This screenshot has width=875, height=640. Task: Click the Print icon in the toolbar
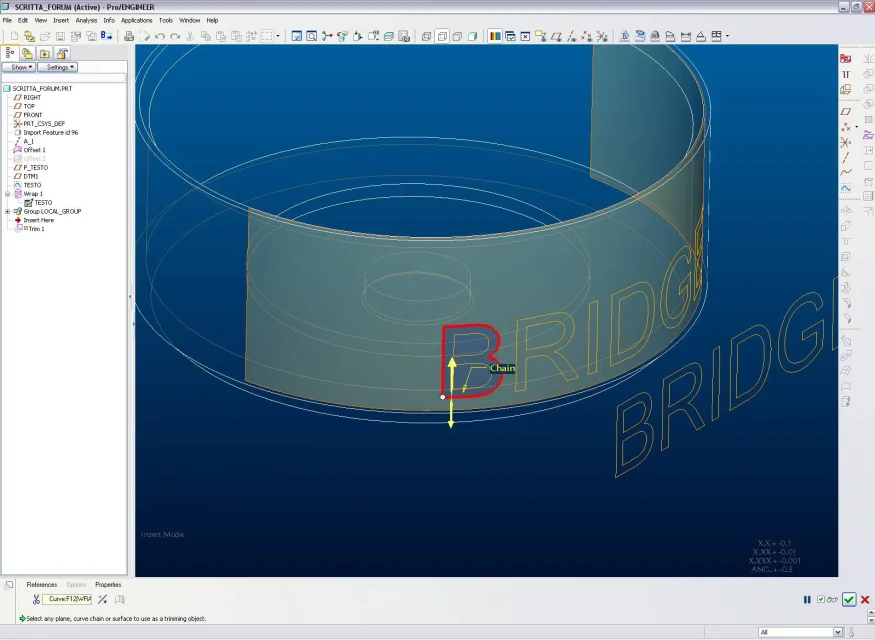click(129, 36)
